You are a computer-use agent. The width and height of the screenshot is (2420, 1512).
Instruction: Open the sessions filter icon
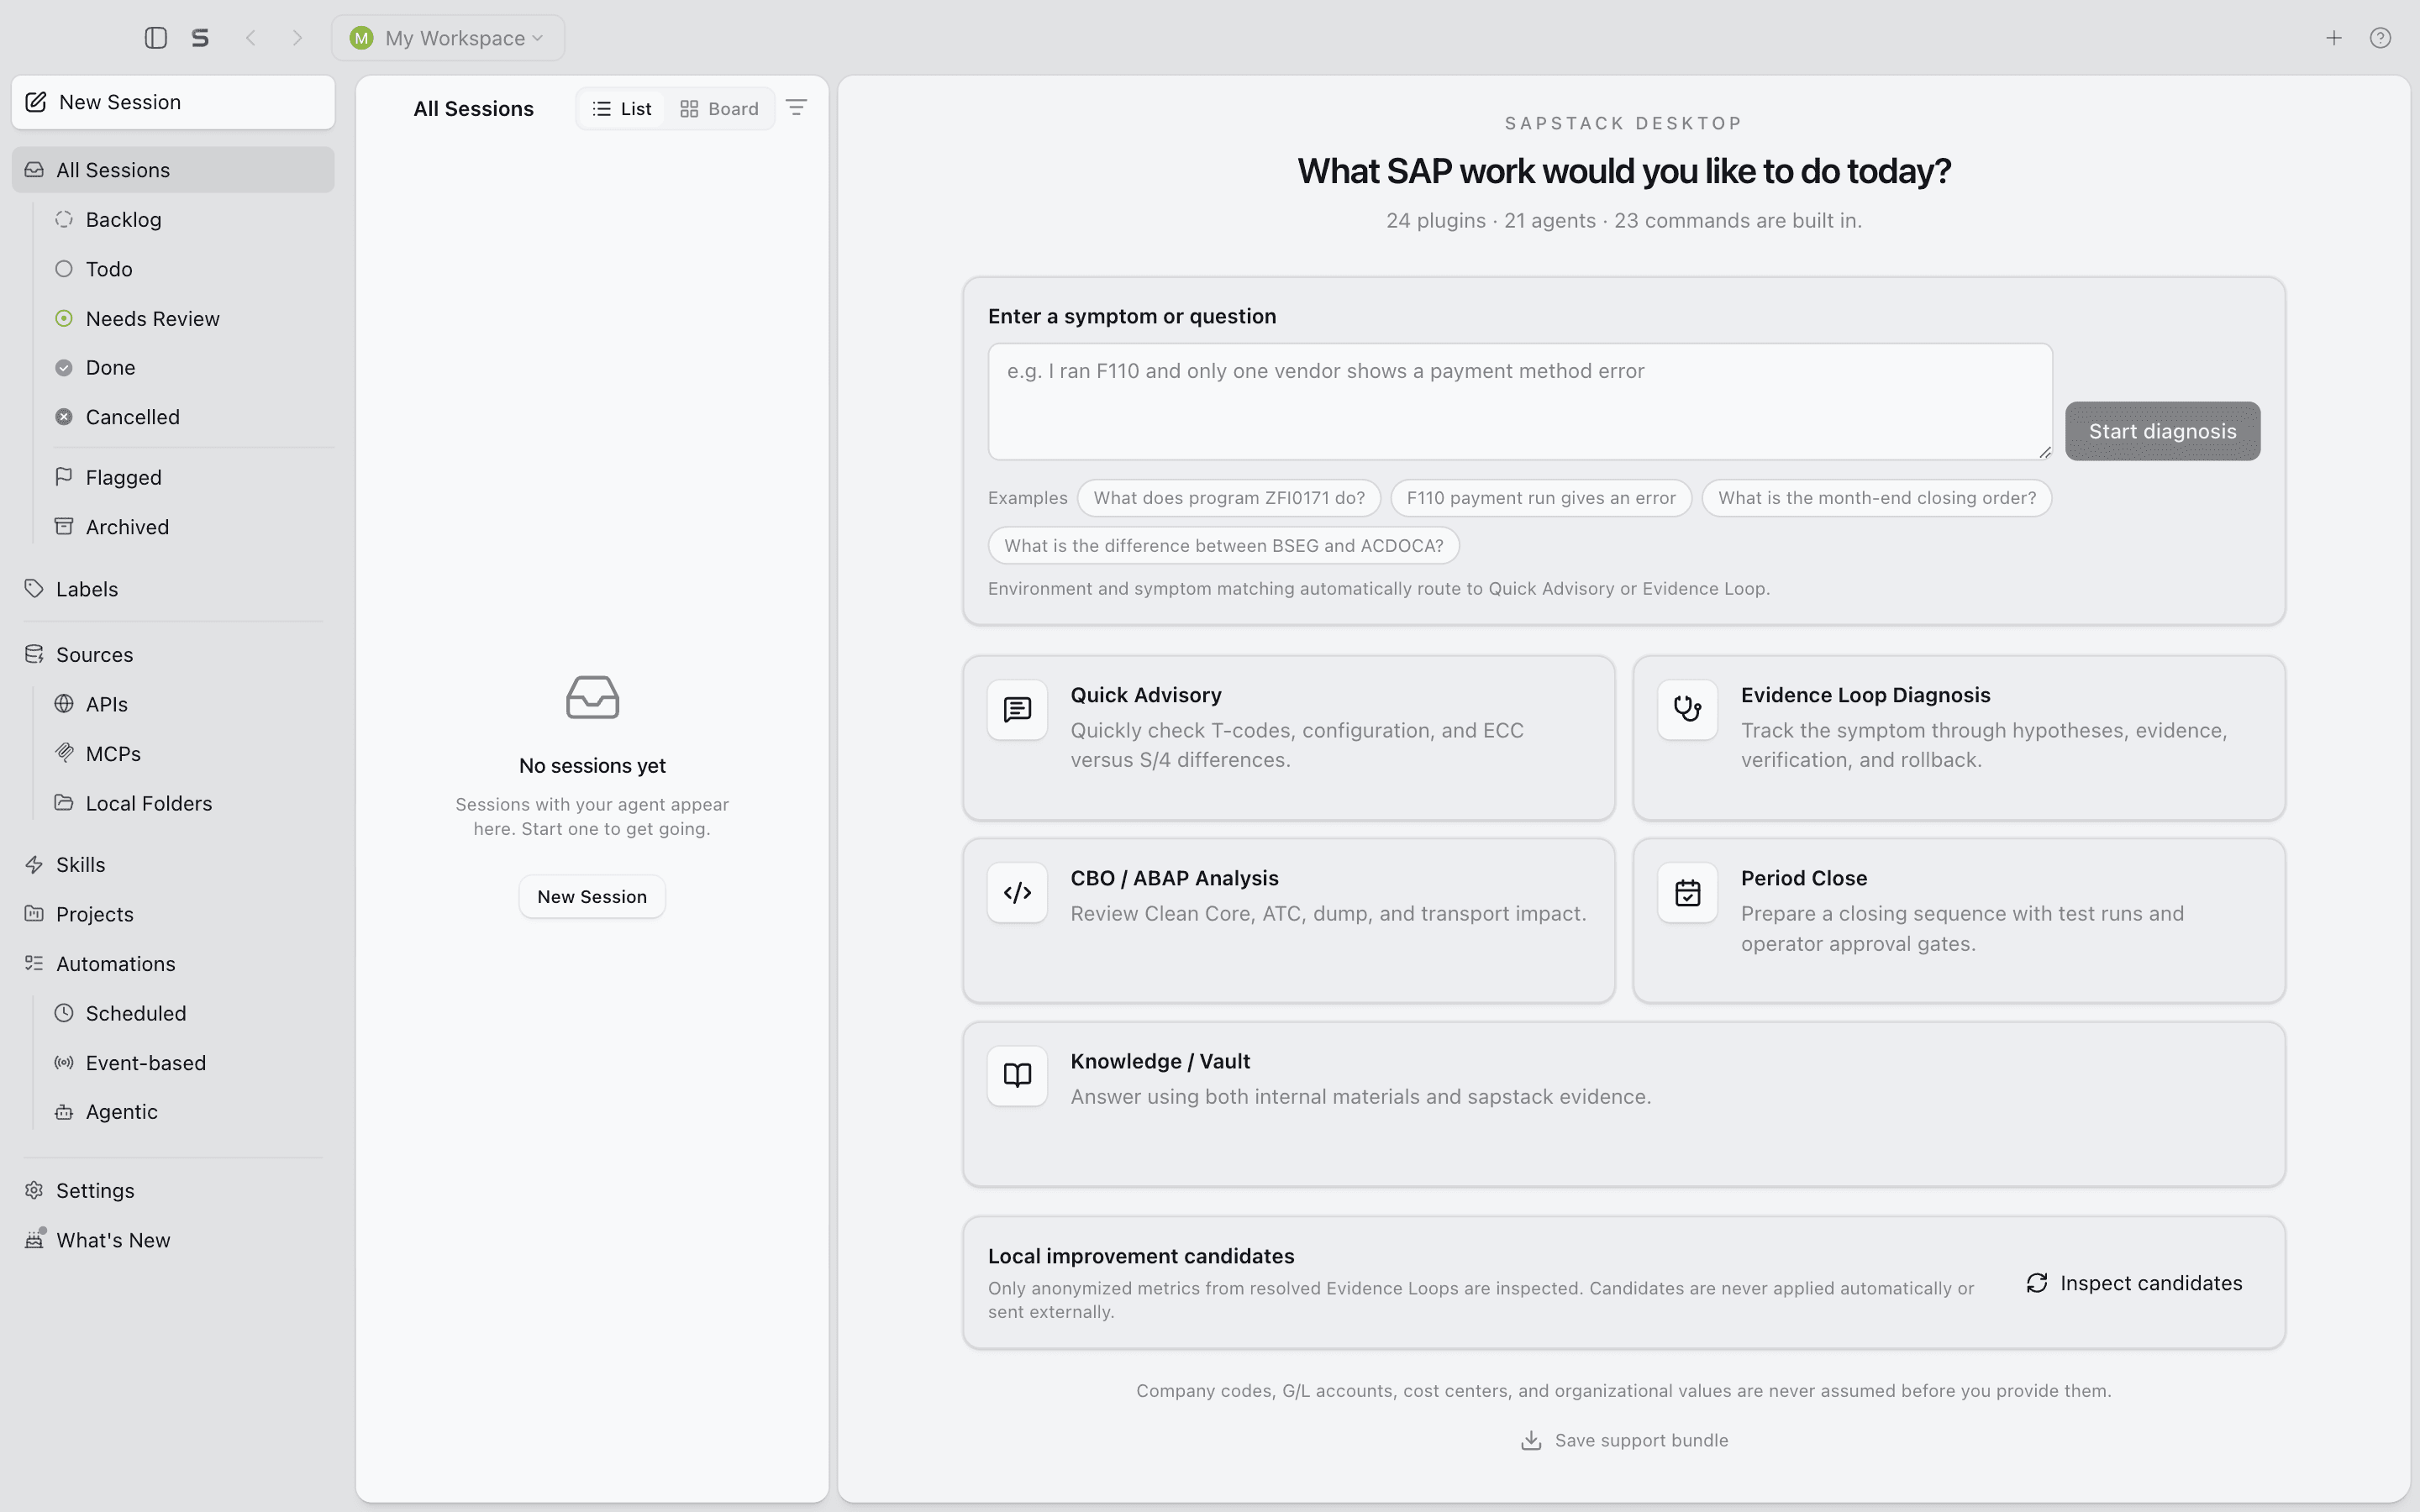click(x=796, y=108)
